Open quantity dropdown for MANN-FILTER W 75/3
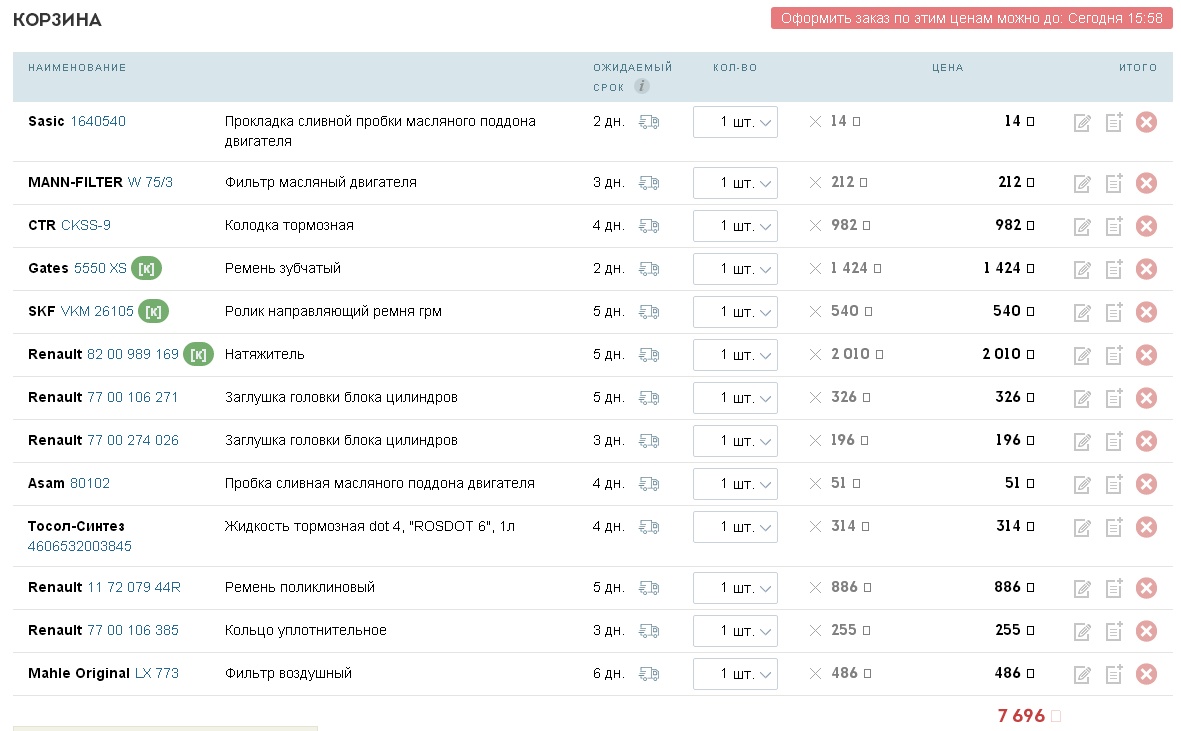The width and height of the screenshot is (1181, 731). (x=735, y=183)
